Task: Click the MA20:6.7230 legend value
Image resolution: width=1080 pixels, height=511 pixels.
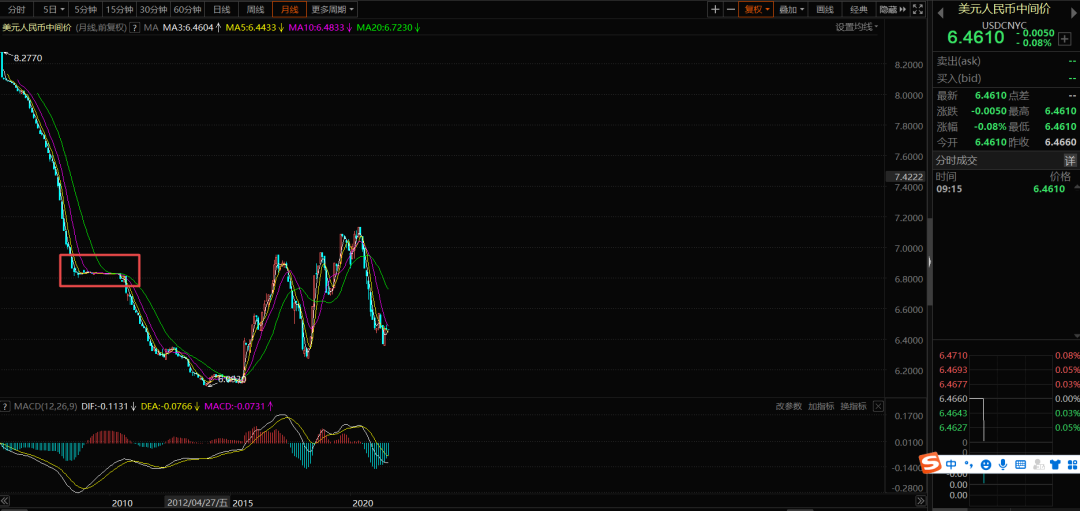Action: point(388,28)
